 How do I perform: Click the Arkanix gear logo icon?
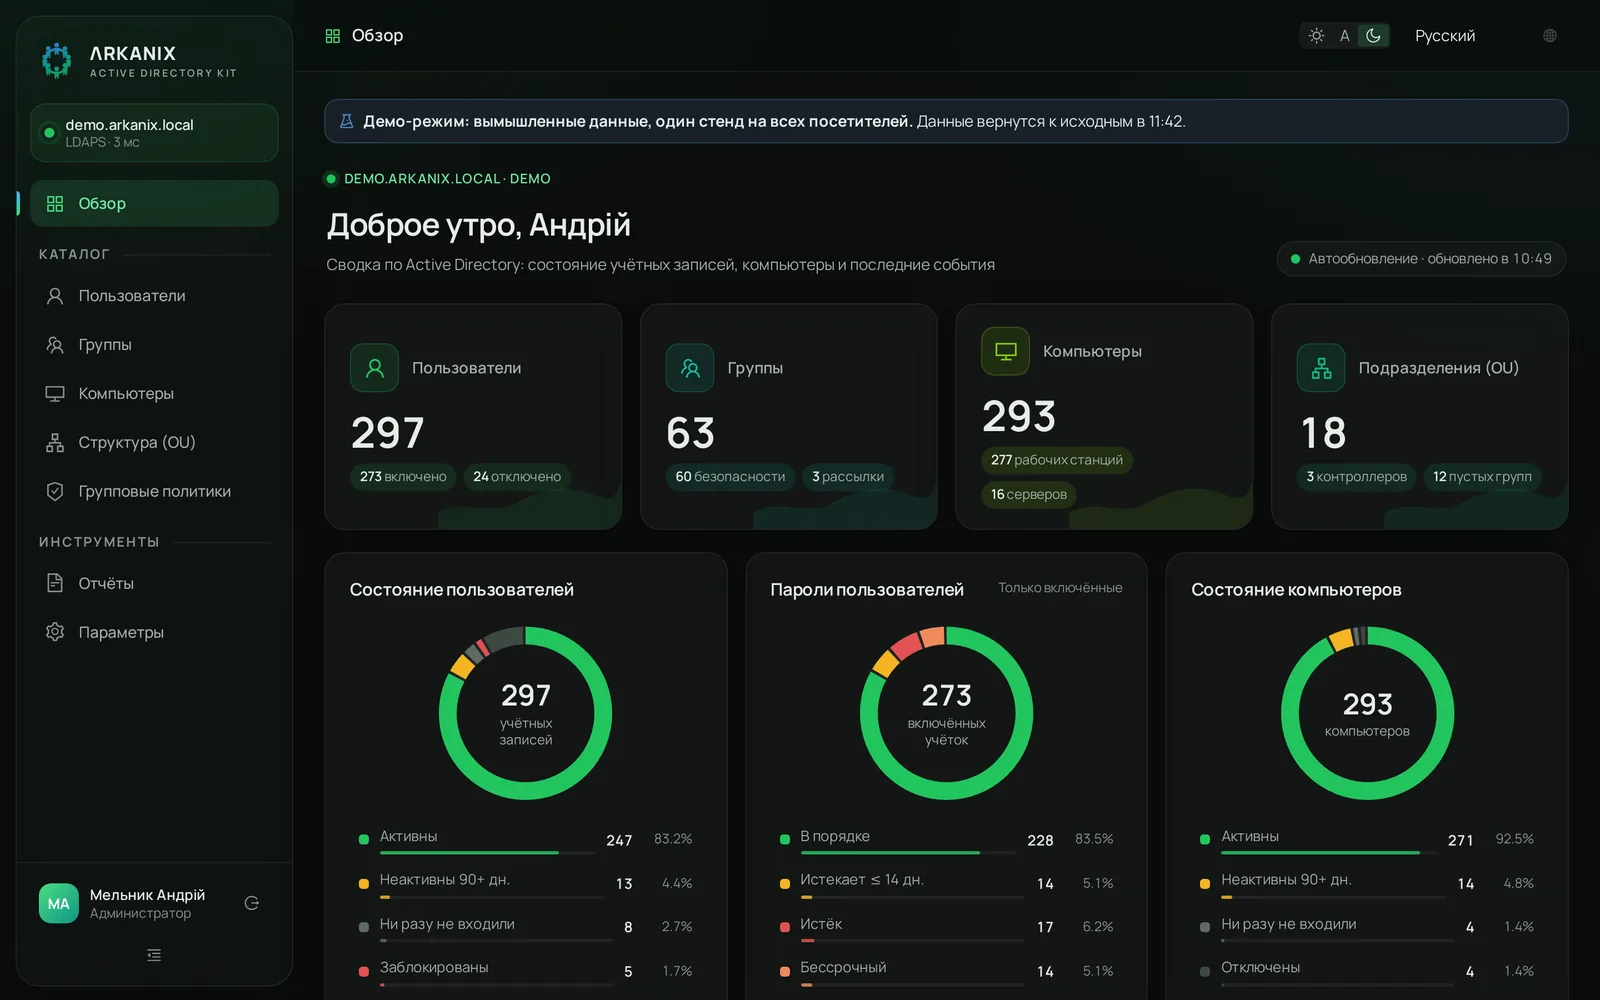(57, 60)
